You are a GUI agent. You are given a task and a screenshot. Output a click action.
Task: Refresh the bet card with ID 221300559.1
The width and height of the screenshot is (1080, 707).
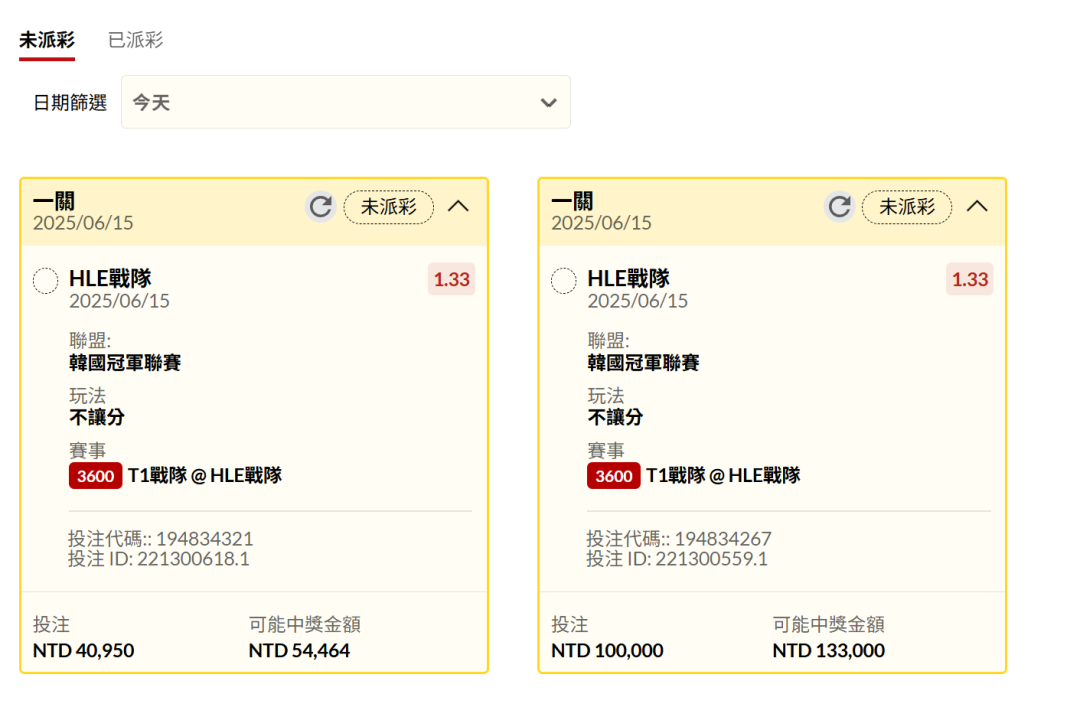pyautogui.click(x=839, y=207)
